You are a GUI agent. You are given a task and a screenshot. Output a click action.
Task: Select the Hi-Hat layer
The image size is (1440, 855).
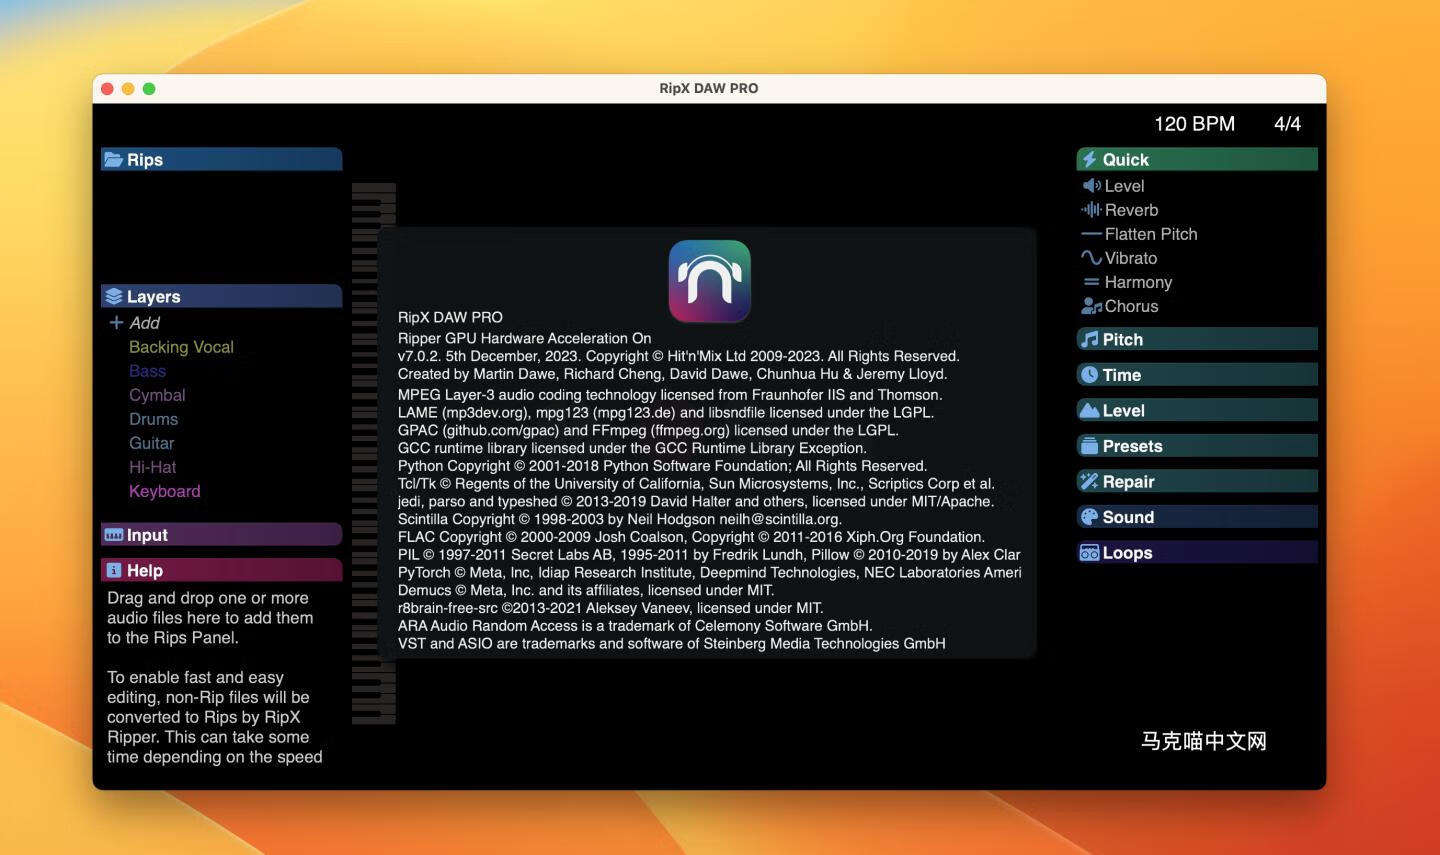pyautogui.click(x=152, y=467)
